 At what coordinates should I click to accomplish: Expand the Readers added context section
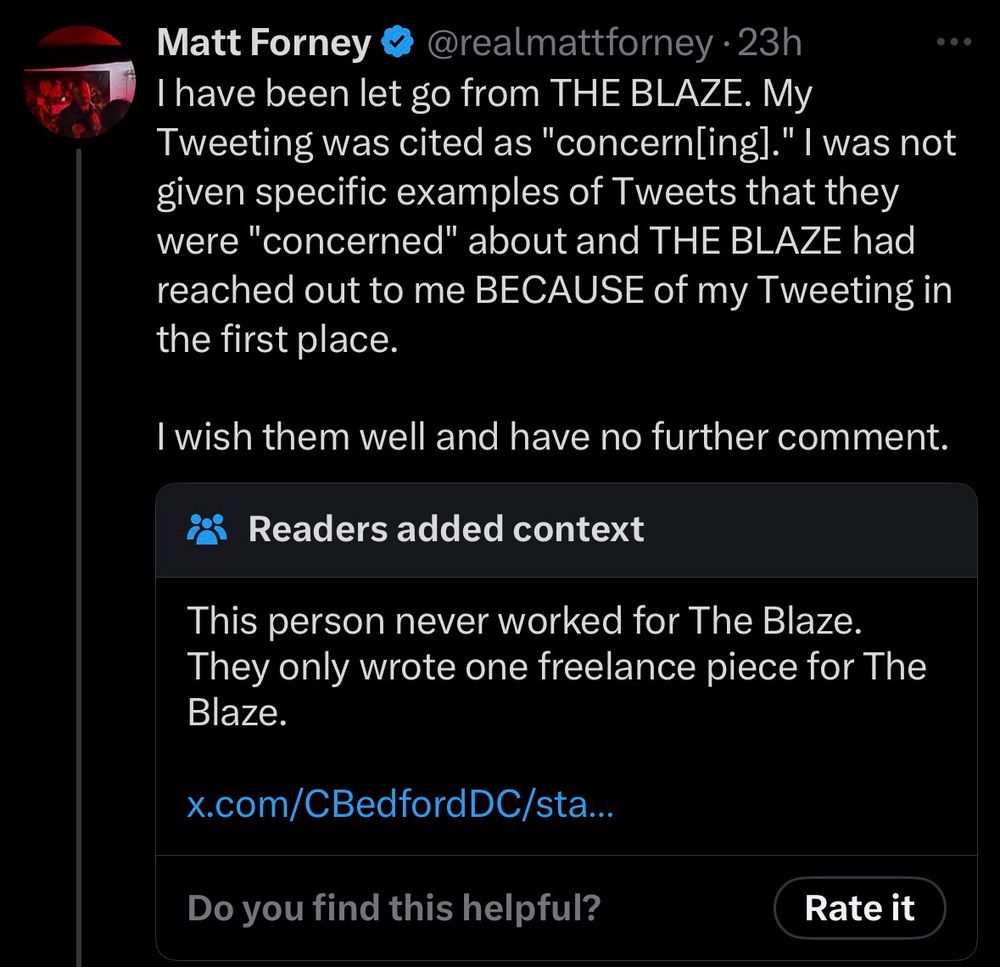point(447,528)
